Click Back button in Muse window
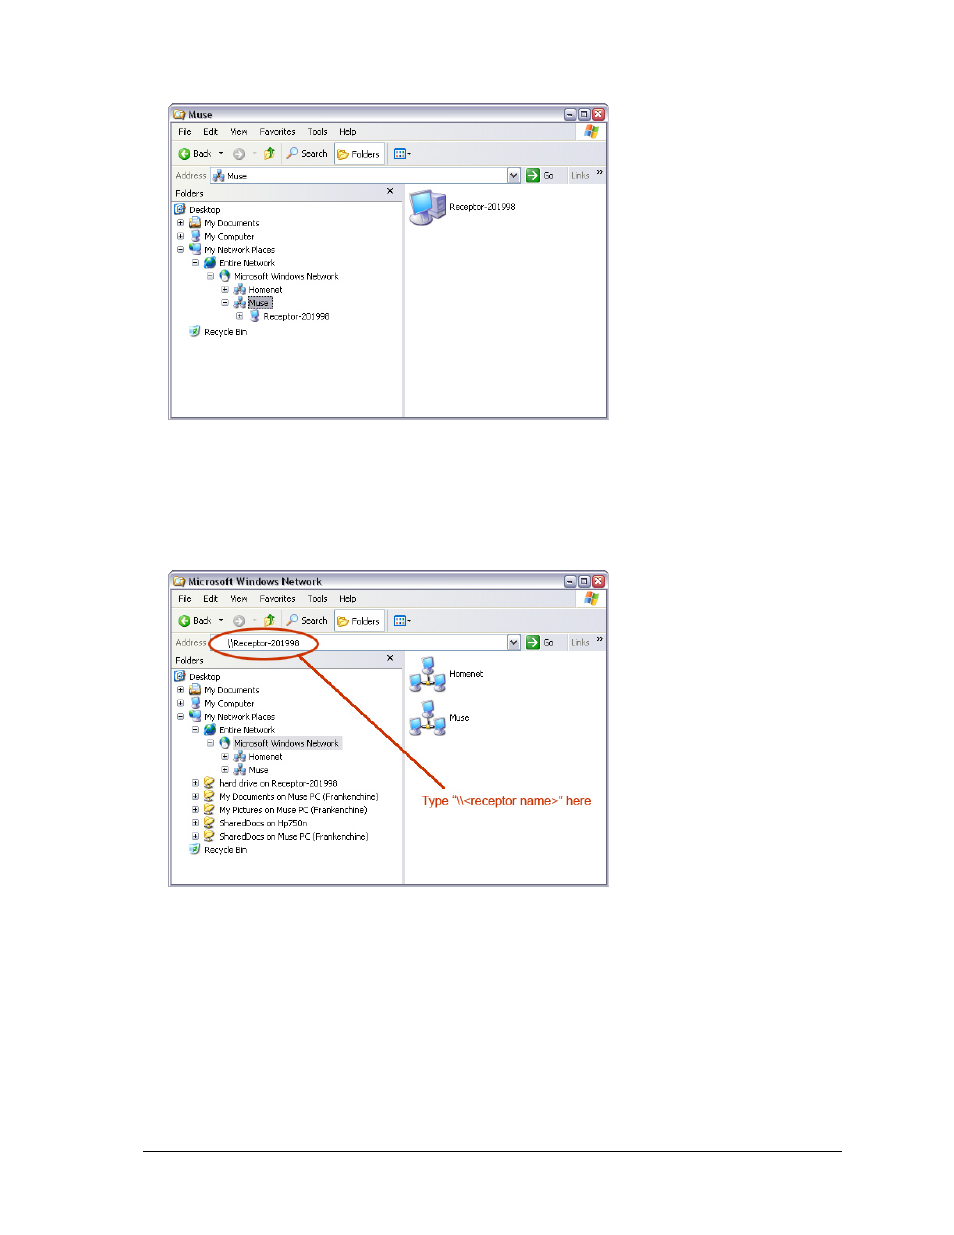This screenshot has height=1235, width=954. 196,154
